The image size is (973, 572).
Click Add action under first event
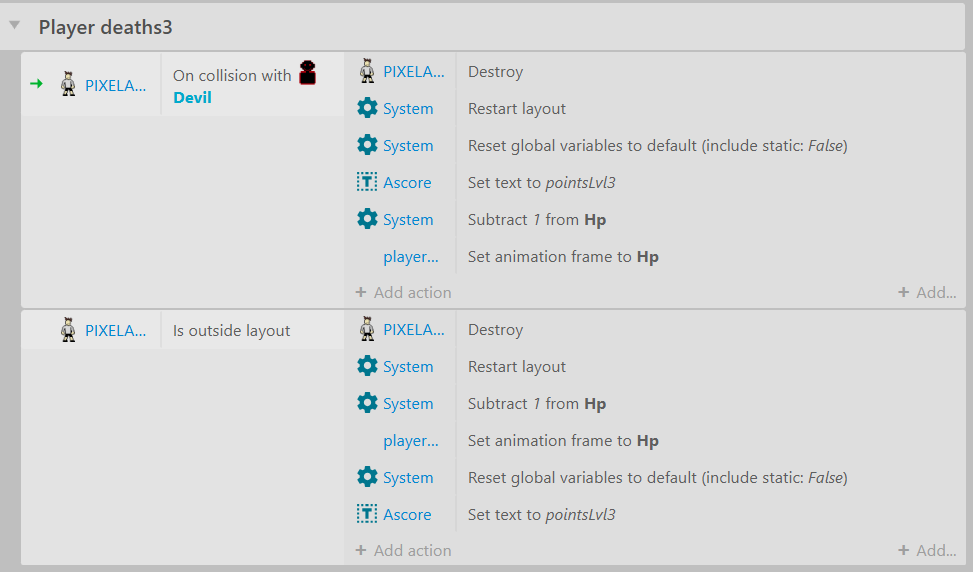[x=403, y=292]
